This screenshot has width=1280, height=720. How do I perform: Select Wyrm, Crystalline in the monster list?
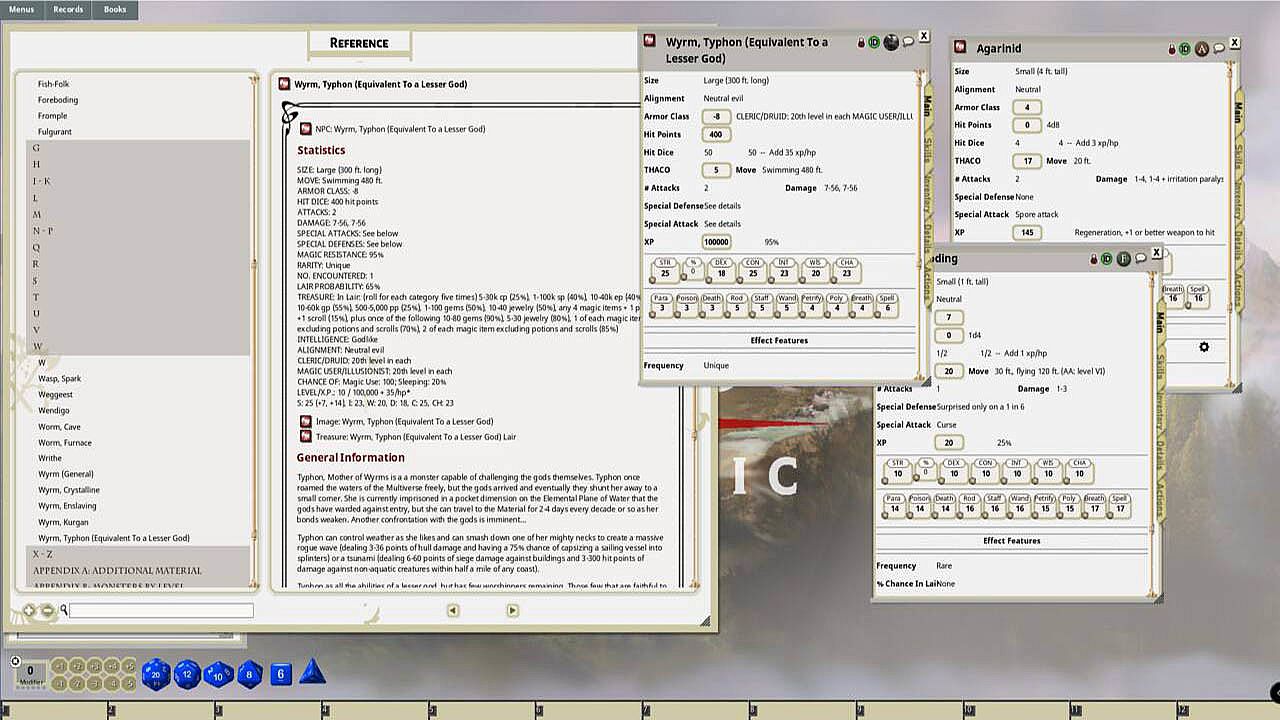[69, 490]
